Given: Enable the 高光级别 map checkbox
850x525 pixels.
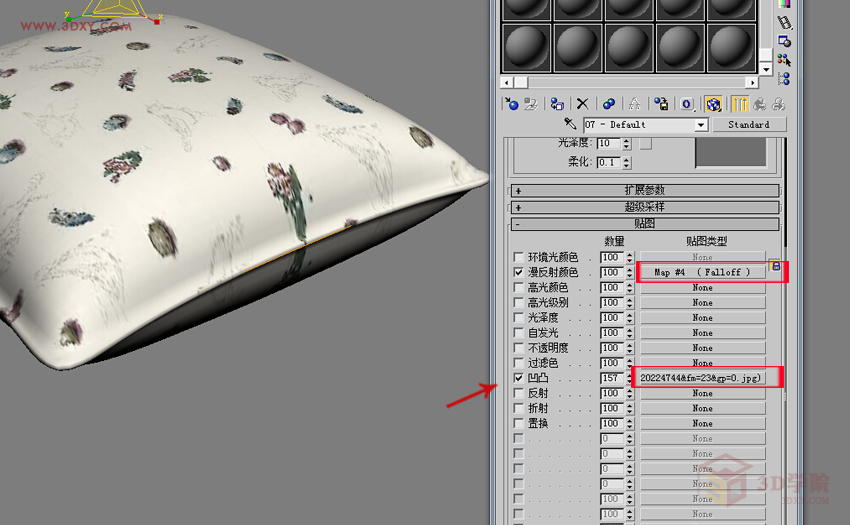Looking at the screenshot, I should (519, 303).
